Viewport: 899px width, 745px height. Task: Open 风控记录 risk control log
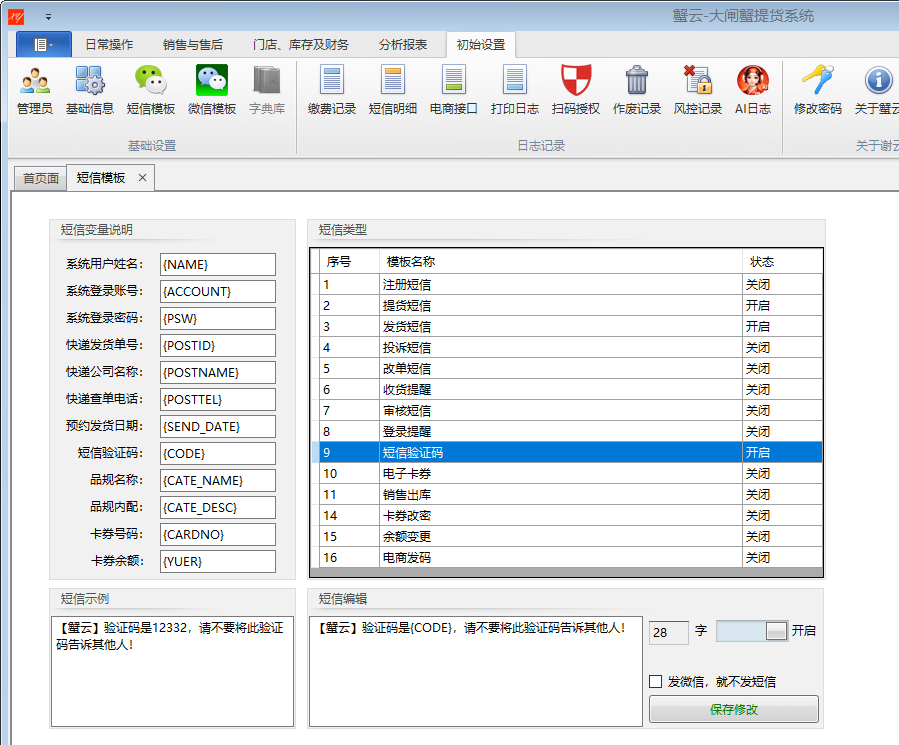698,90
